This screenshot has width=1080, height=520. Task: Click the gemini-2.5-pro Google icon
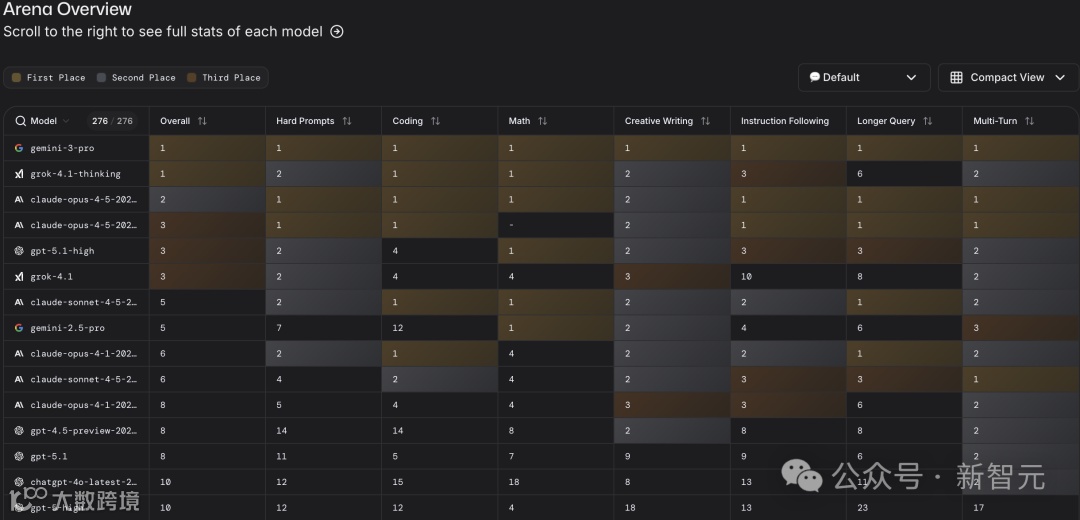pyautogui.click(x=19, y=328)
